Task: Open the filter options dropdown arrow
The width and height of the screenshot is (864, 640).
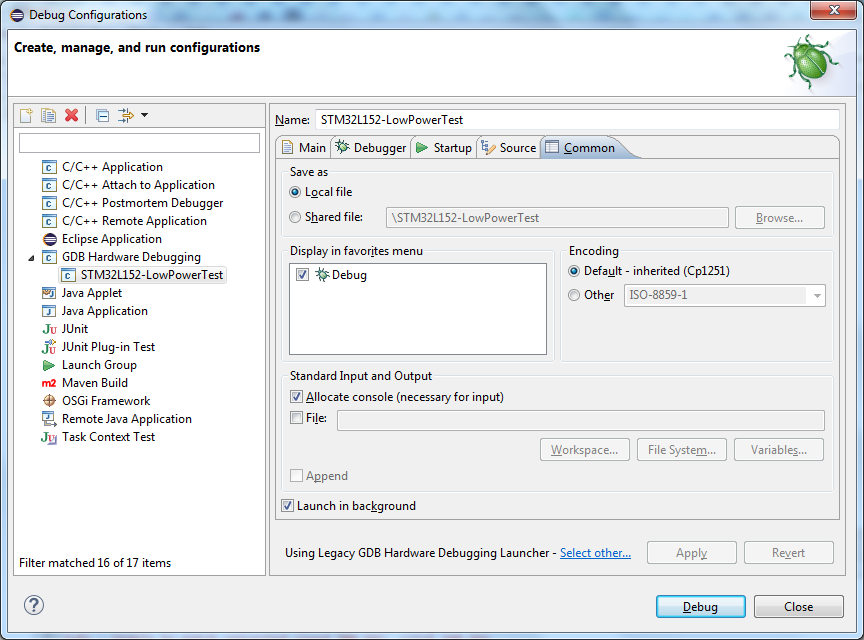Action: click(x=144, y=115)
